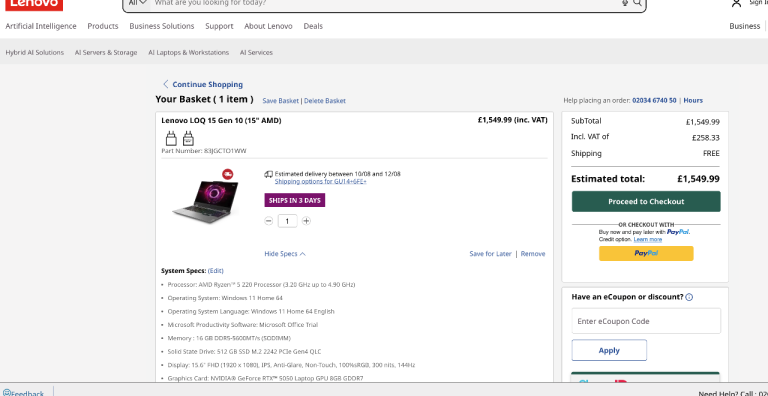This screenshot has width=768, height=396.
Task: Click the delivery truck icon
Action: click(x=268, y=174)
